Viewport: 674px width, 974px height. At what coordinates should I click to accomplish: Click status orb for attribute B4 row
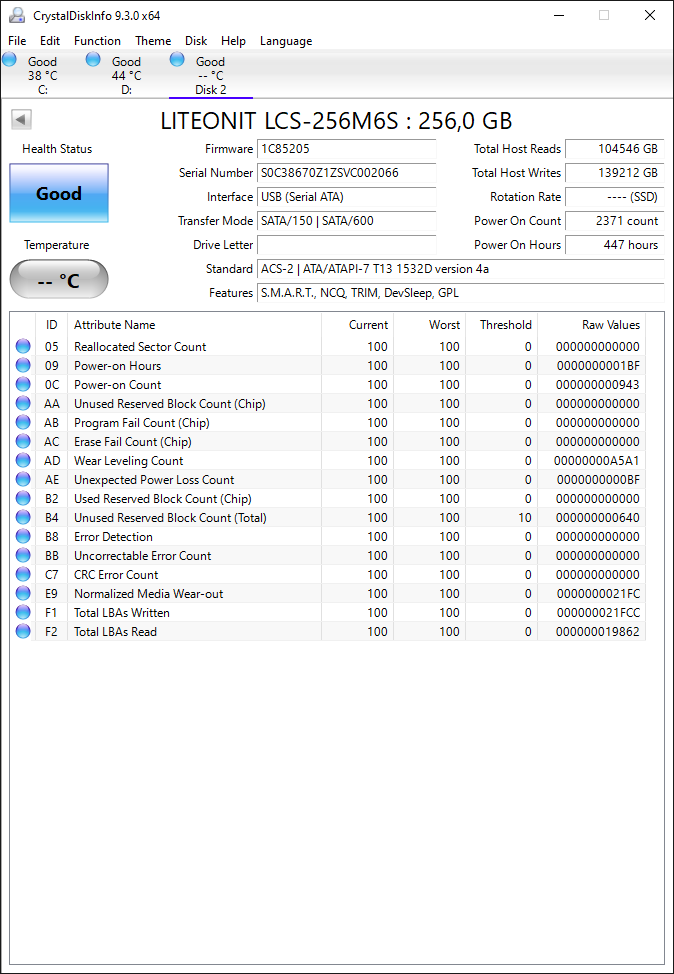coord(23,517)
